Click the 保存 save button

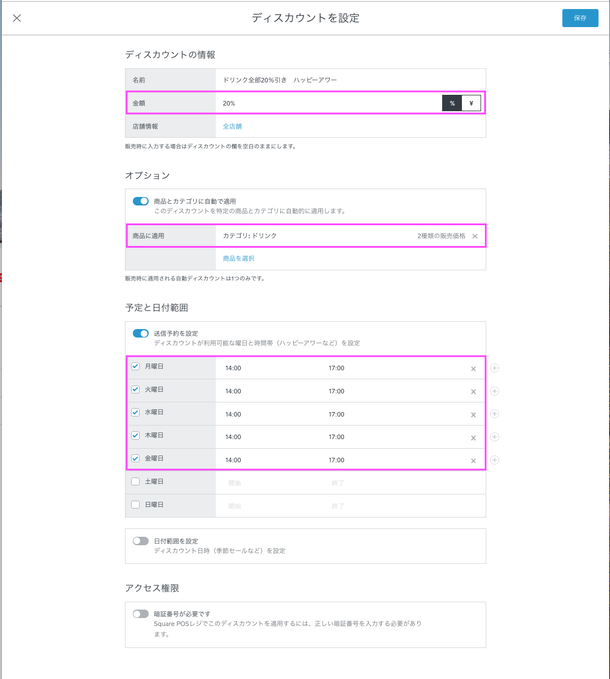(x=580, y=18)
